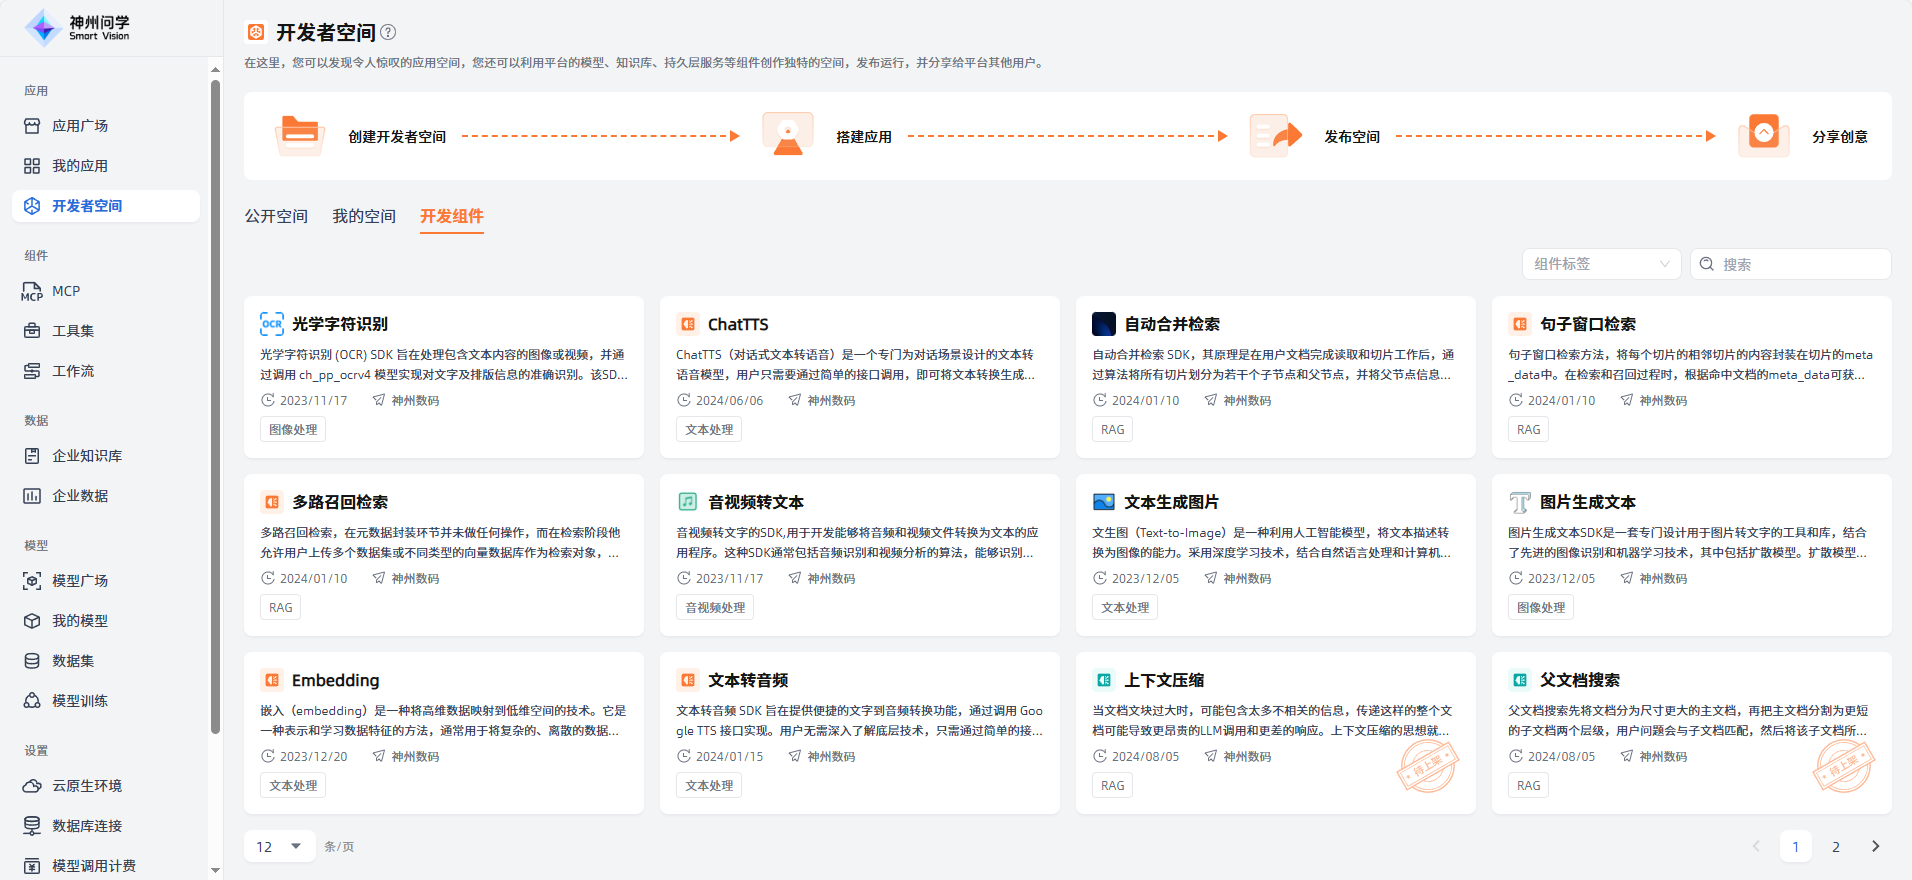Click the 图片生成文本 T-shaped icon

tap(1520, 502)
